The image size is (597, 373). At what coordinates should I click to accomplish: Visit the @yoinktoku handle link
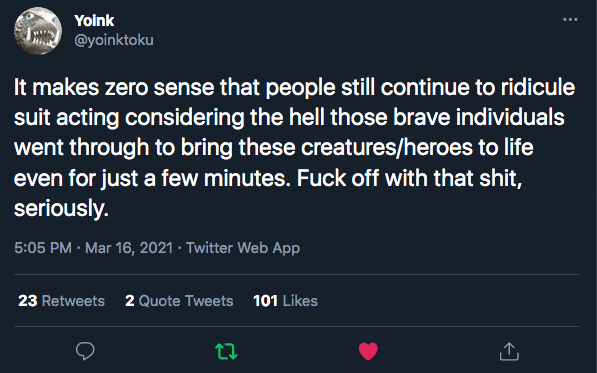[x=114, y=40]
